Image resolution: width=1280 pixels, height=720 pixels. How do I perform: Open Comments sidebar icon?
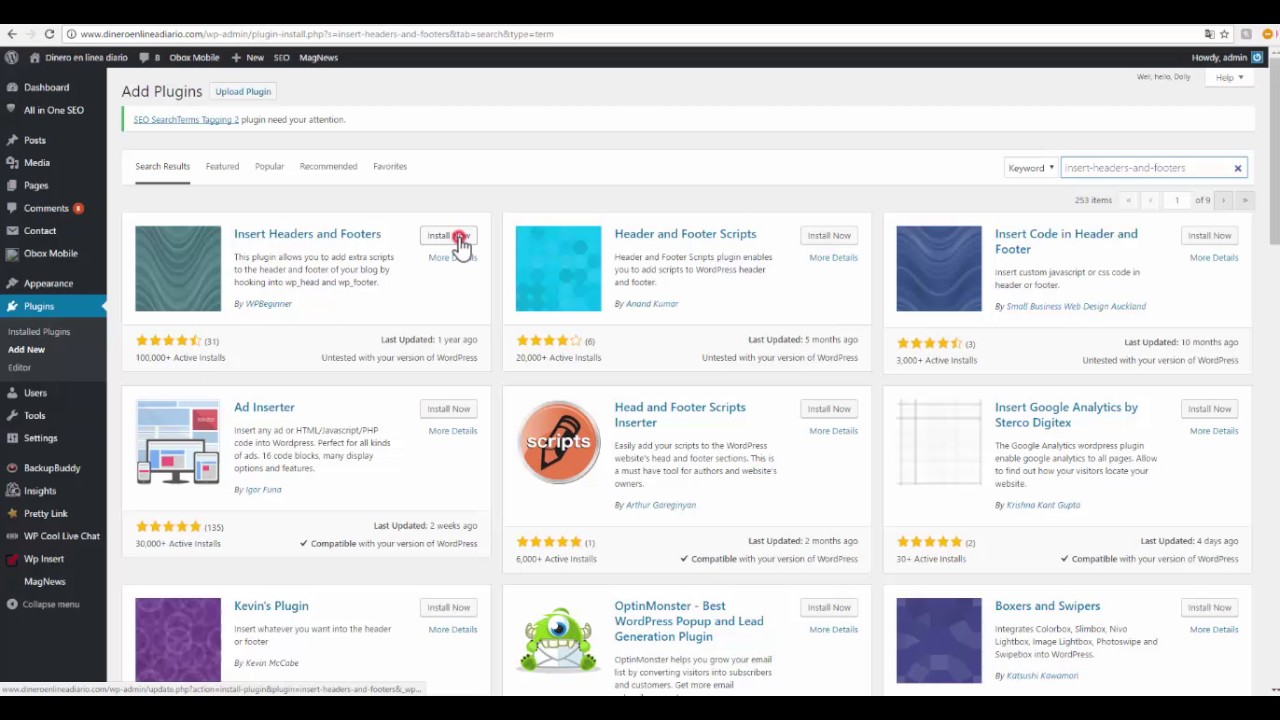click(12, 208)
